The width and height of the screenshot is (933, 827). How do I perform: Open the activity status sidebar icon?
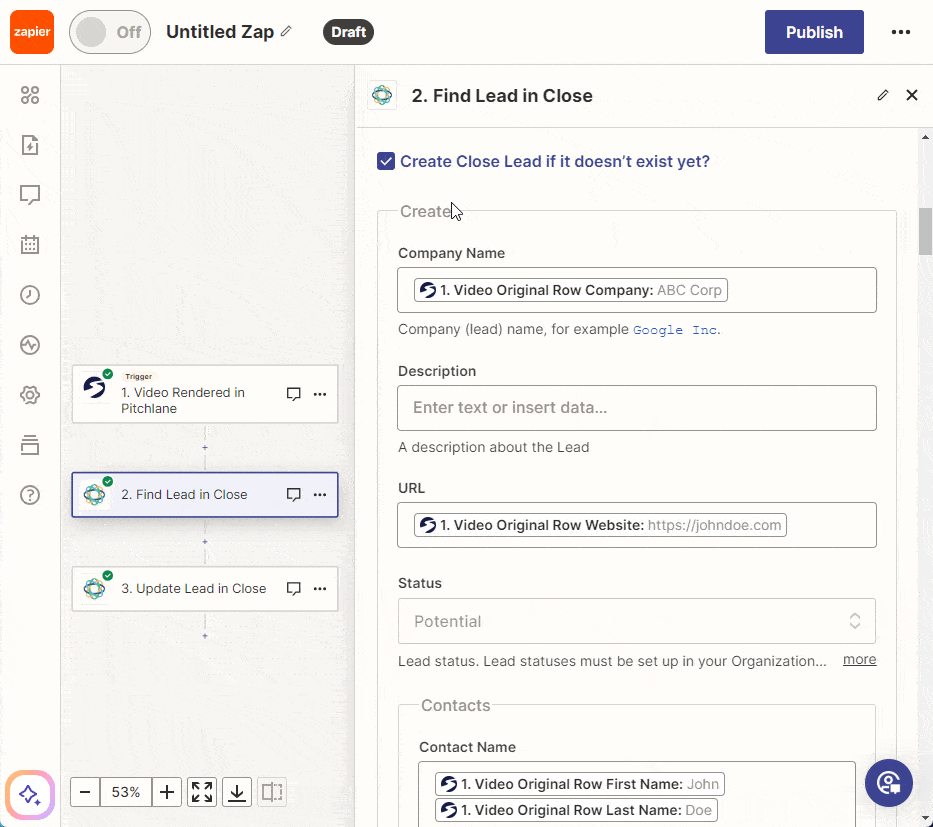coord(30,344)
